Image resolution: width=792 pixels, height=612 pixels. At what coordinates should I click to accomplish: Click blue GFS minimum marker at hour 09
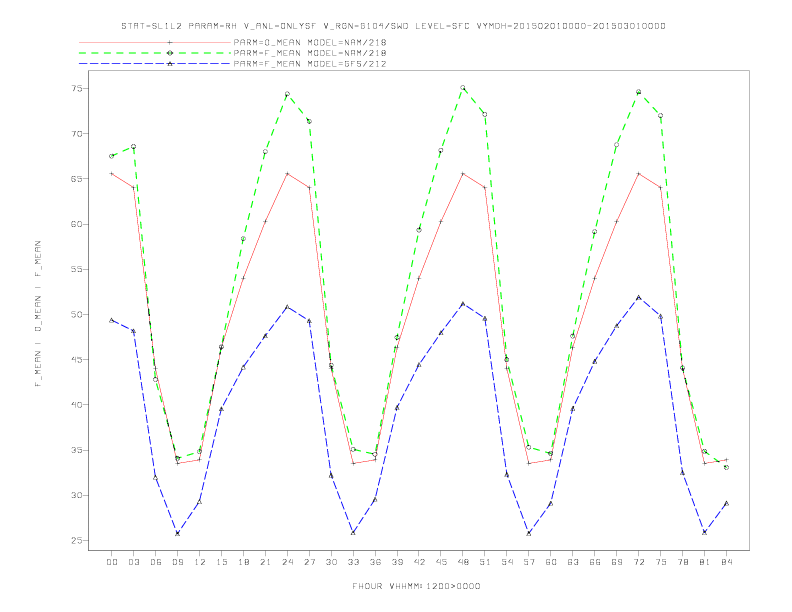(177, 533)
